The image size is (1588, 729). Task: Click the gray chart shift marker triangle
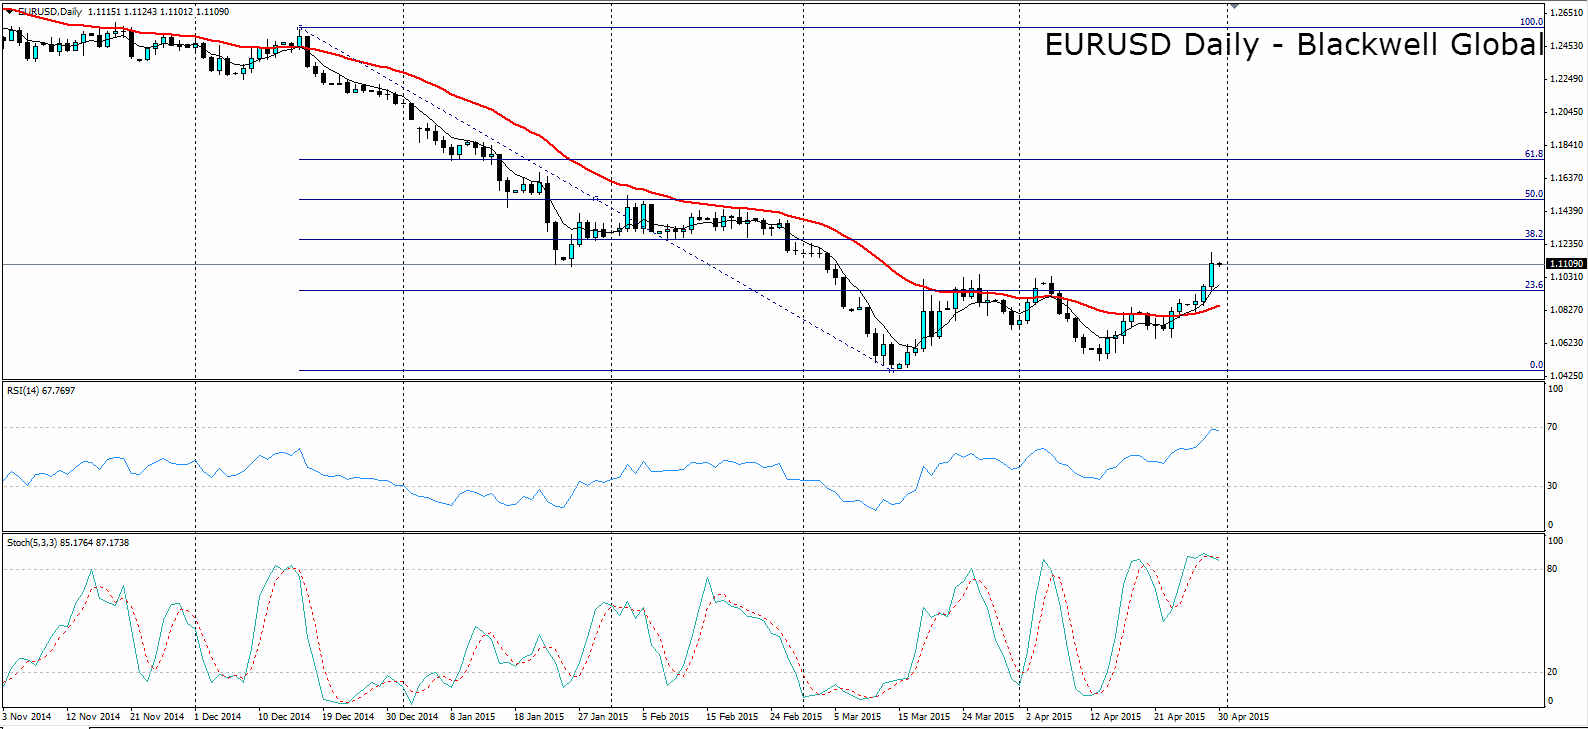pos(1235,6)
